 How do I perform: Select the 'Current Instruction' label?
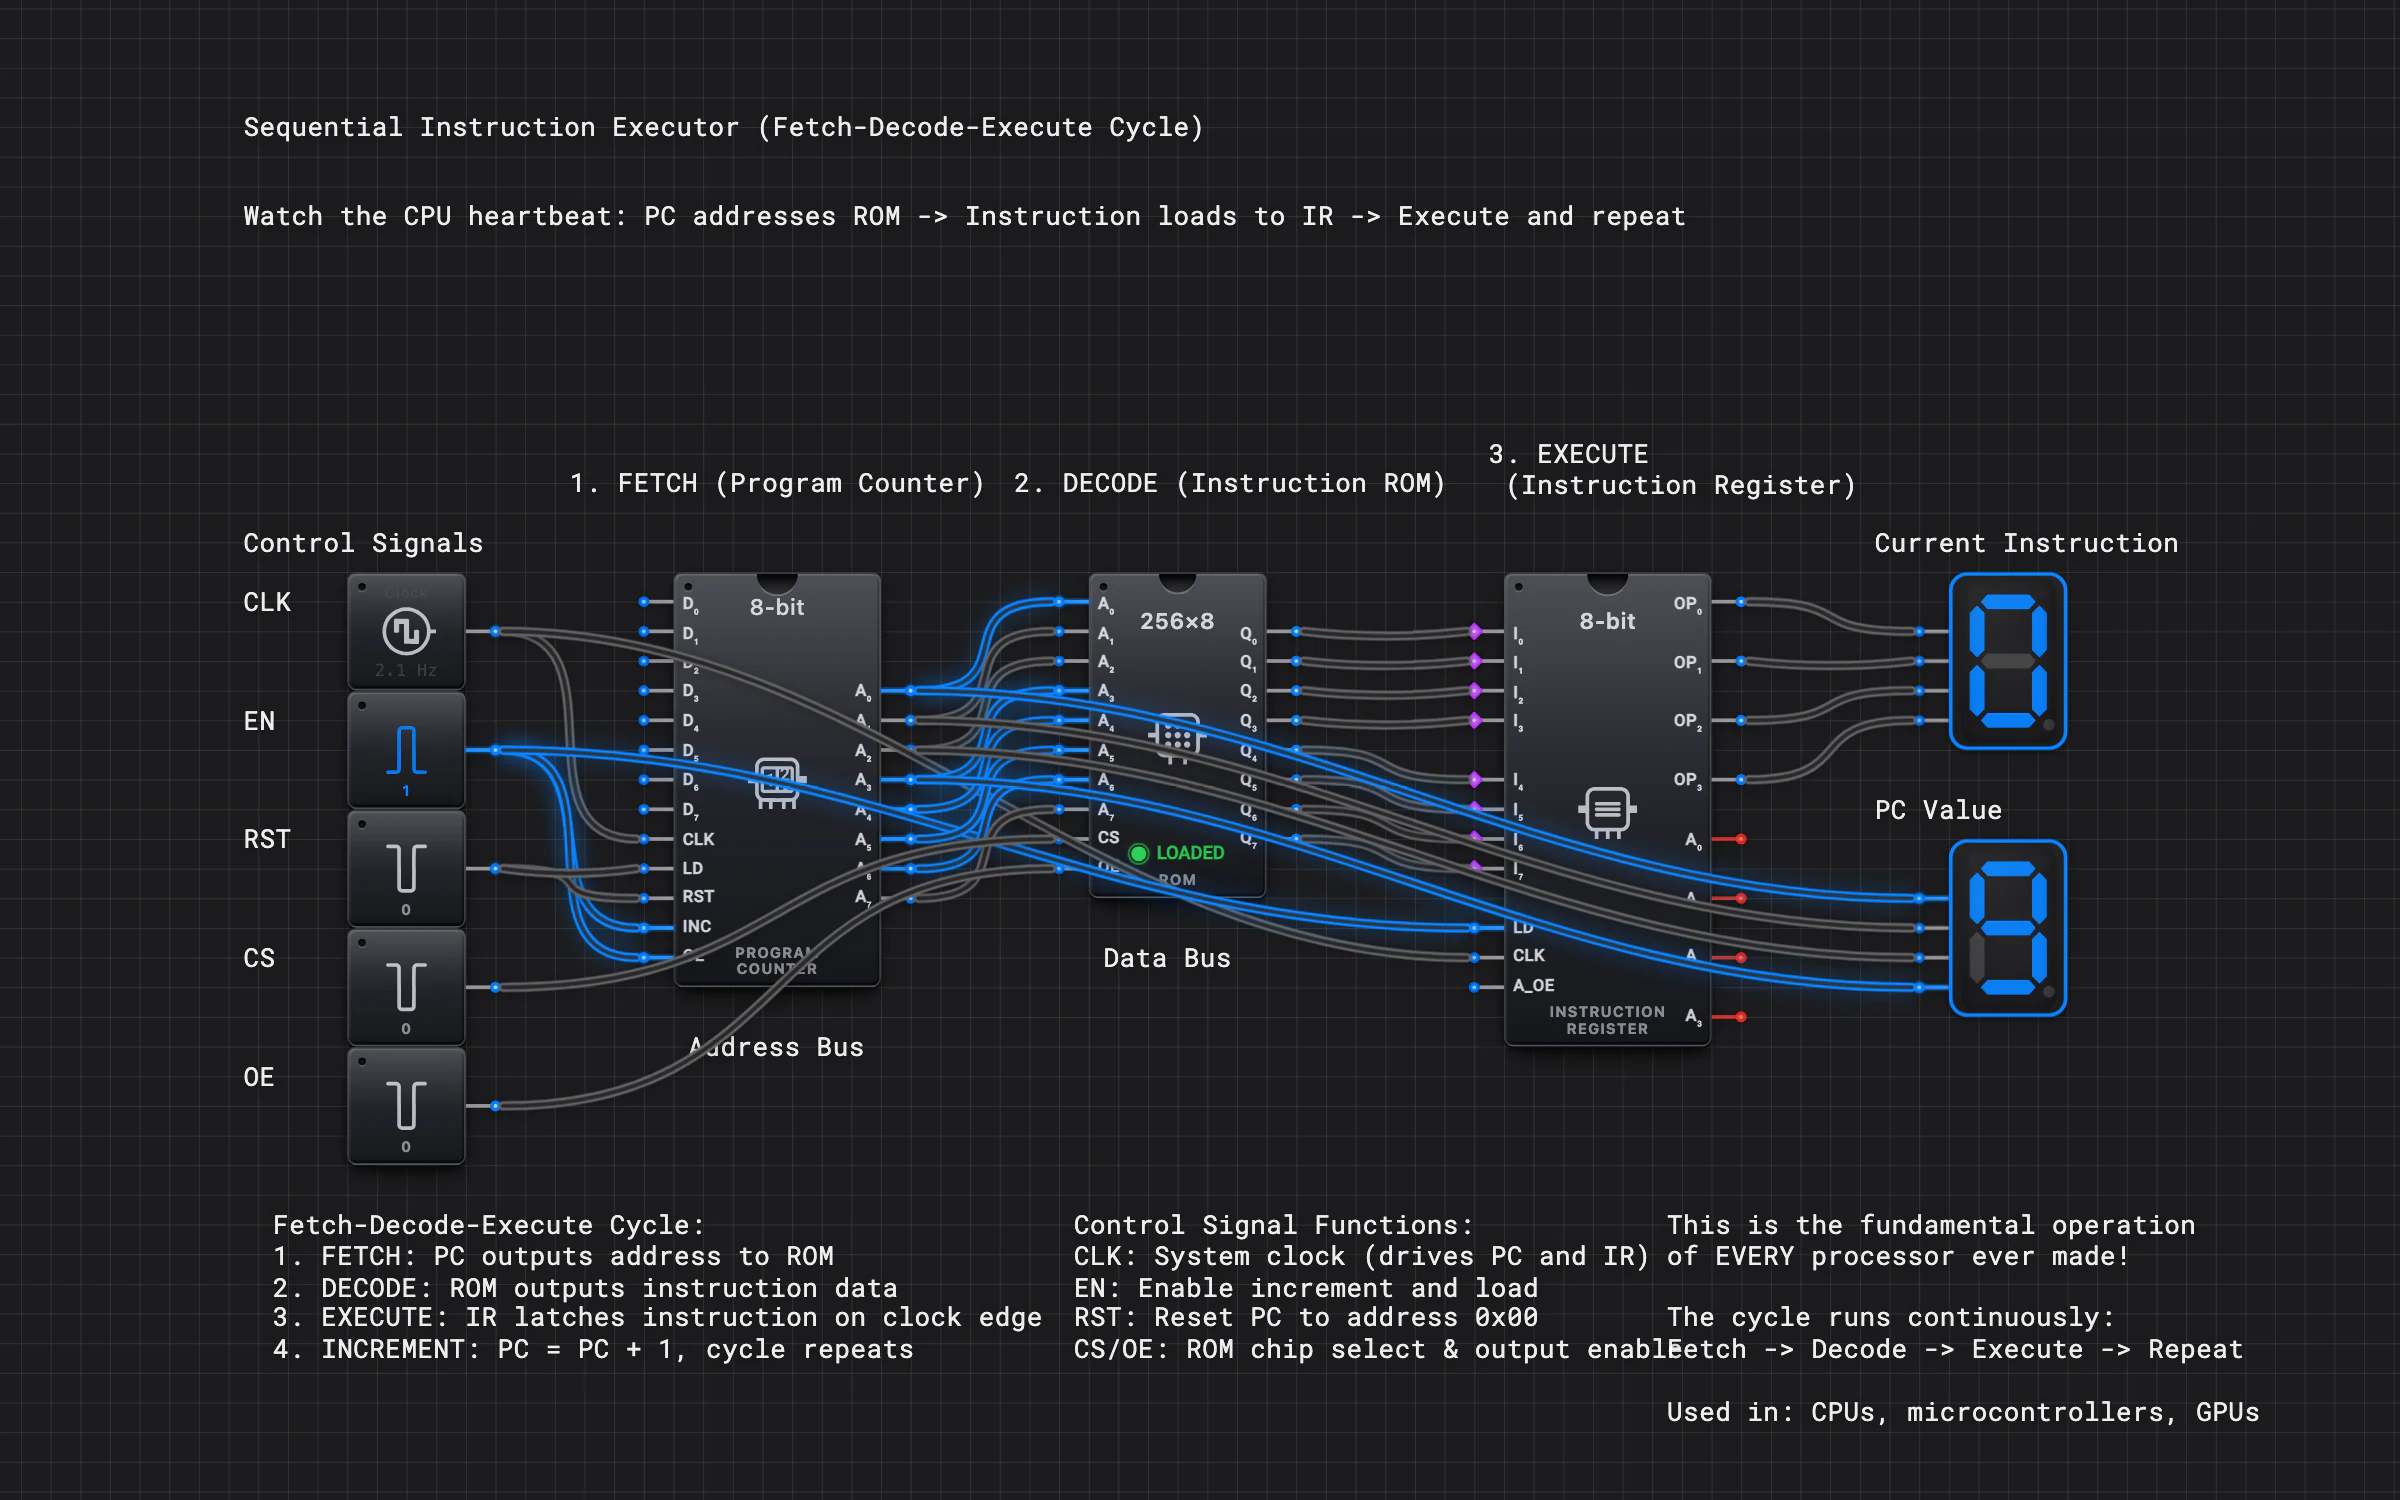[x=2026, y=544]
